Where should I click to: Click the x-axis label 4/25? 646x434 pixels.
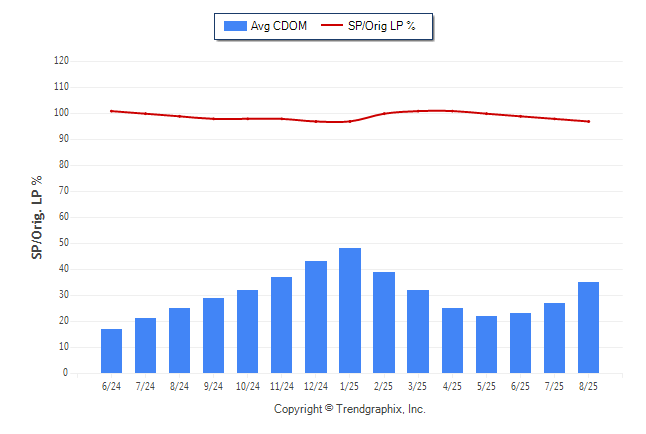tap(452, 386)
